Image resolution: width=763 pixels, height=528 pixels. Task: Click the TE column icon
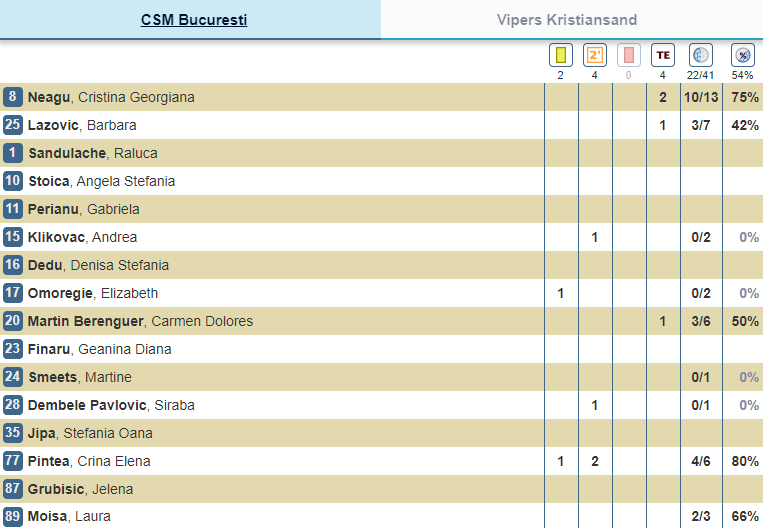pyautogui.click(x=662, y=55)
